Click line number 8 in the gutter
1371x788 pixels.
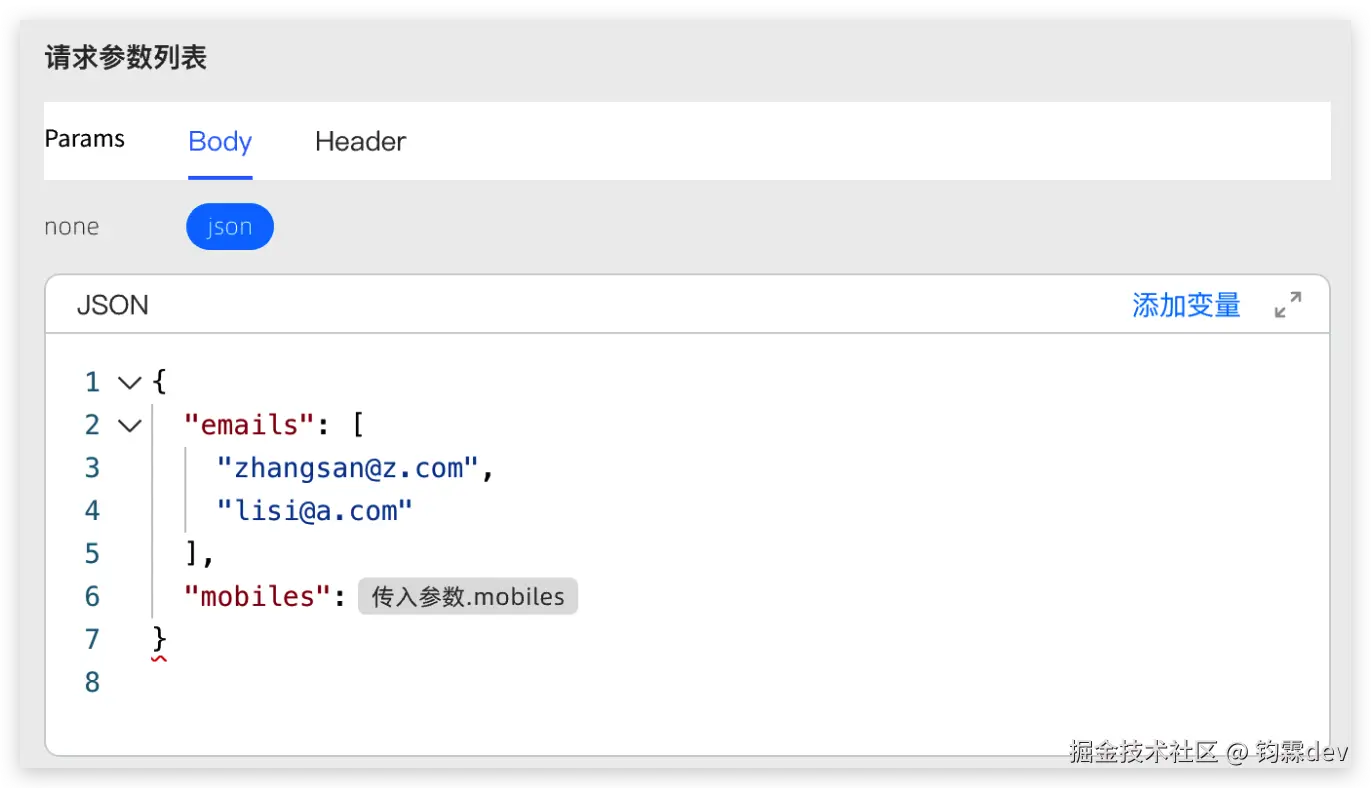(92, 682)
